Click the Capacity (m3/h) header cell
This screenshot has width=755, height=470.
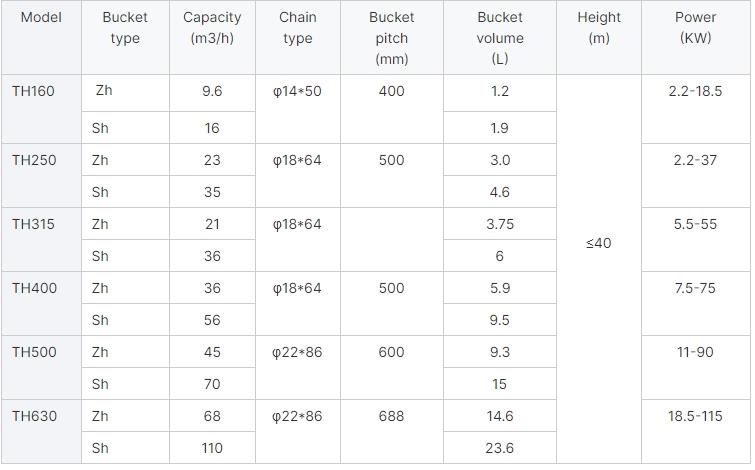point(212,28)
